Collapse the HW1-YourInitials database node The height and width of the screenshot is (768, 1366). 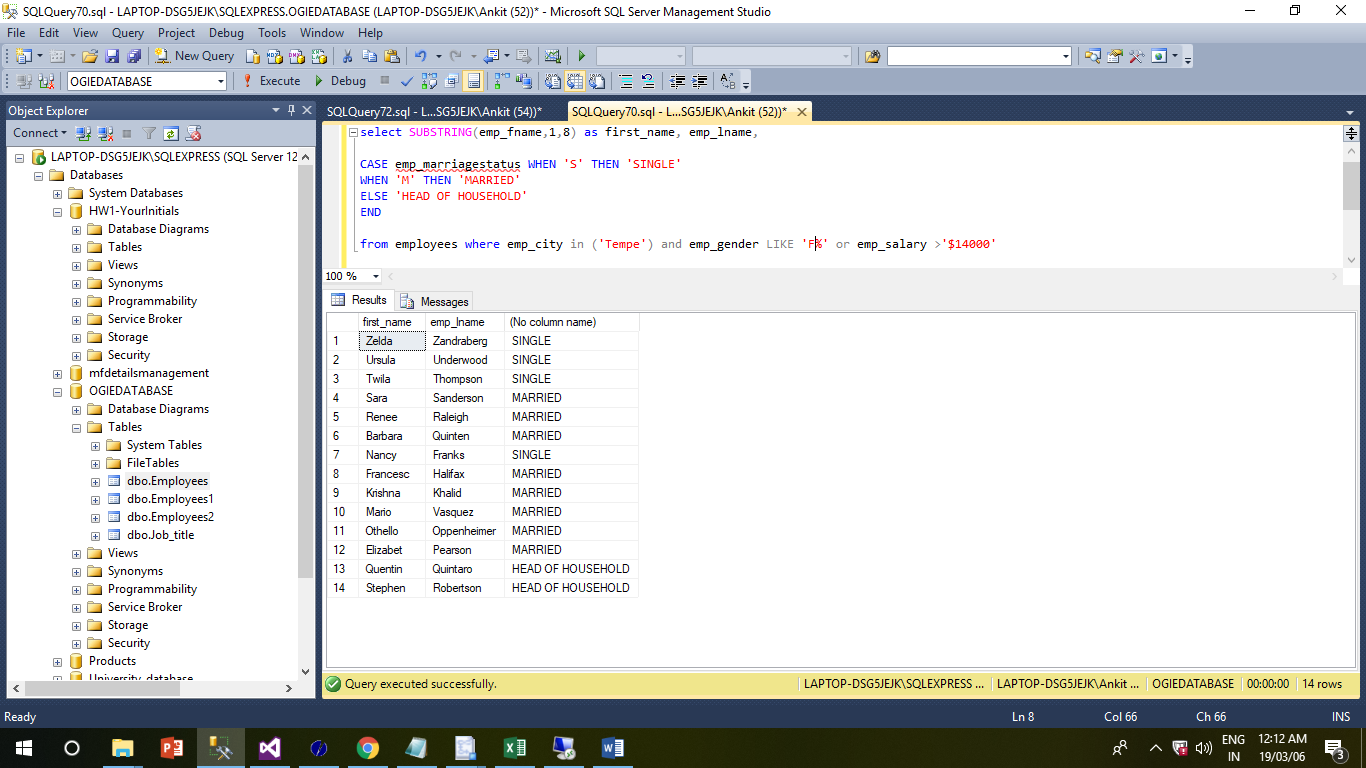pyautogui.click(x=58, y=211)
